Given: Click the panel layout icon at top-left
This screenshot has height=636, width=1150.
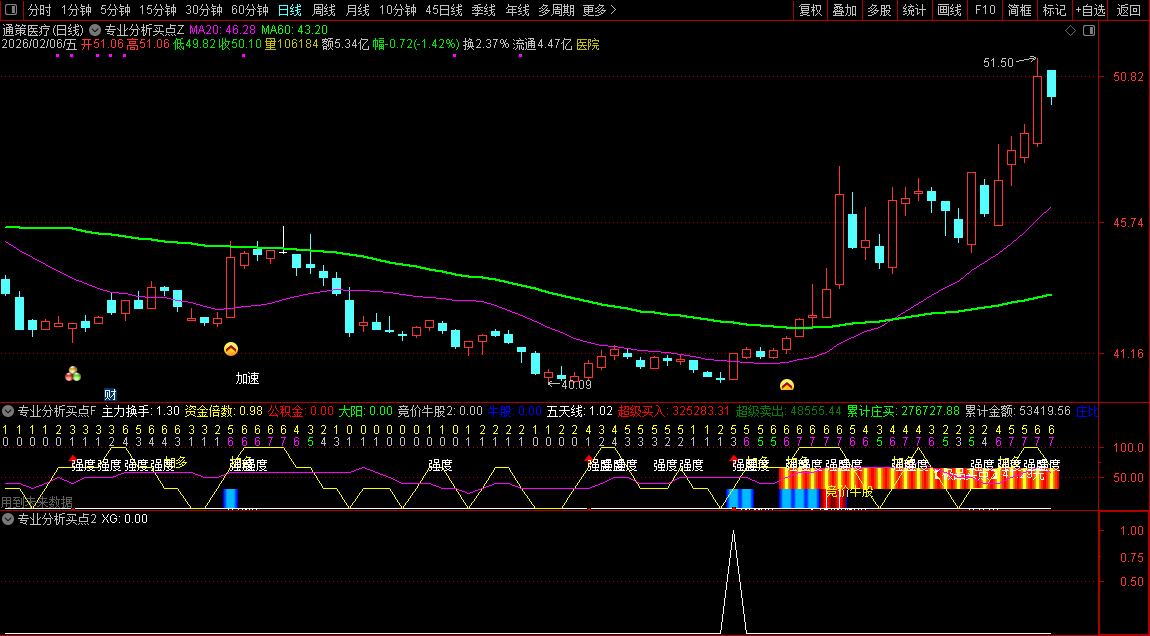Looking at the screenshot, I should pyautogui.click(x=11, y=10).
